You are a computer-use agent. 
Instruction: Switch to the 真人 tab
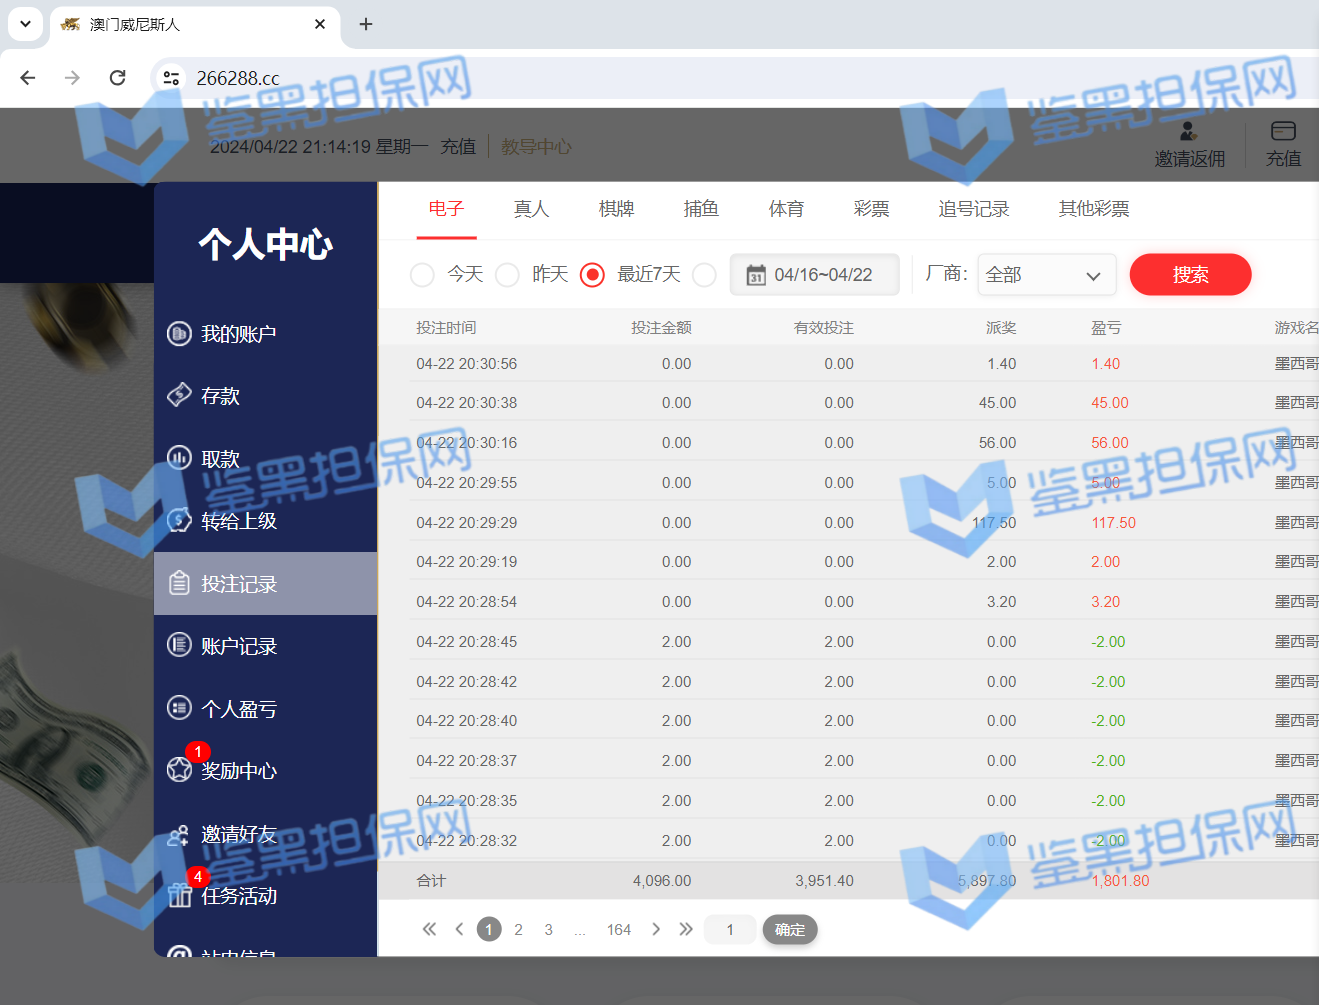click(531, 209)
